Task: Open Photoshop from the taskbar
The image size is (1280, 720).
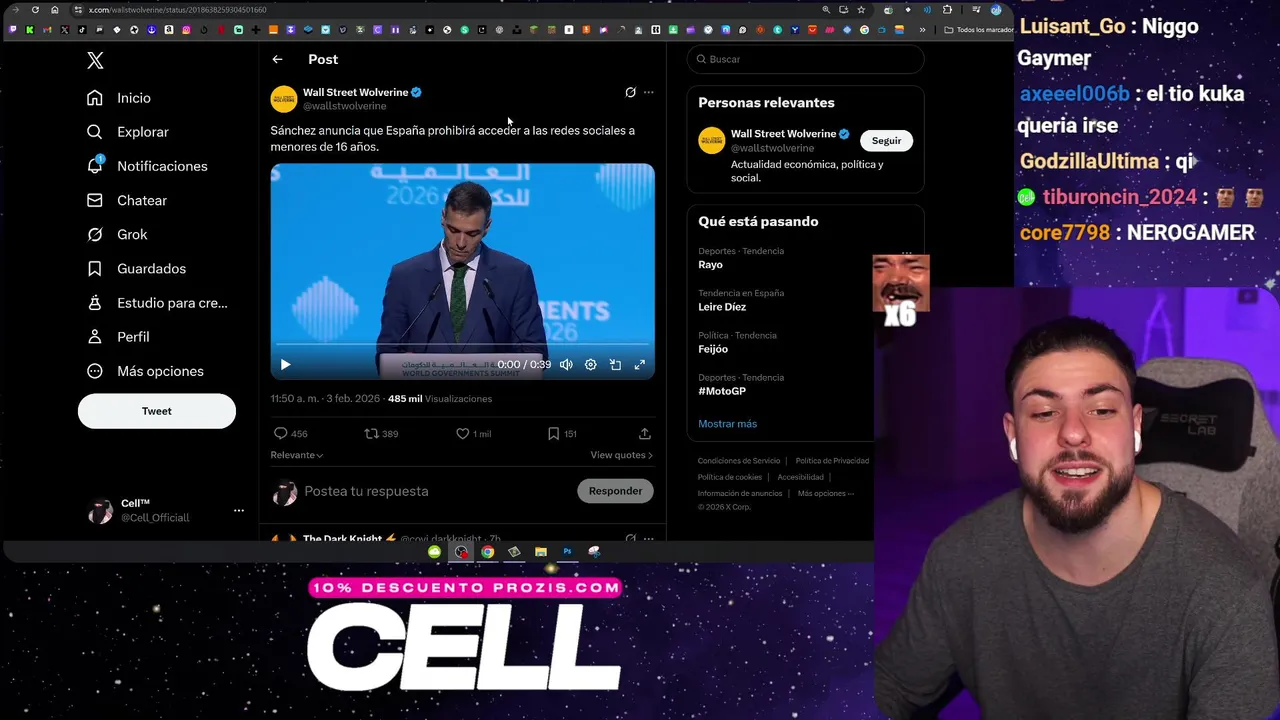Action: (x=567, y=552)
